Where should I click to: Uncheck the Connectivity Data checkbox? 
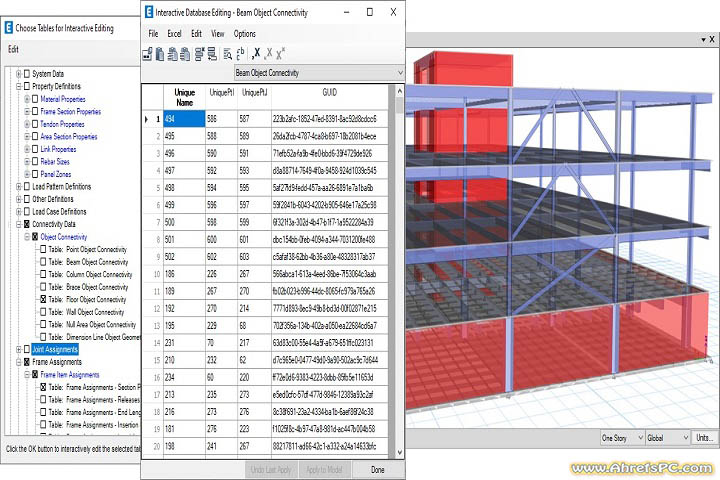pos(27,224)
